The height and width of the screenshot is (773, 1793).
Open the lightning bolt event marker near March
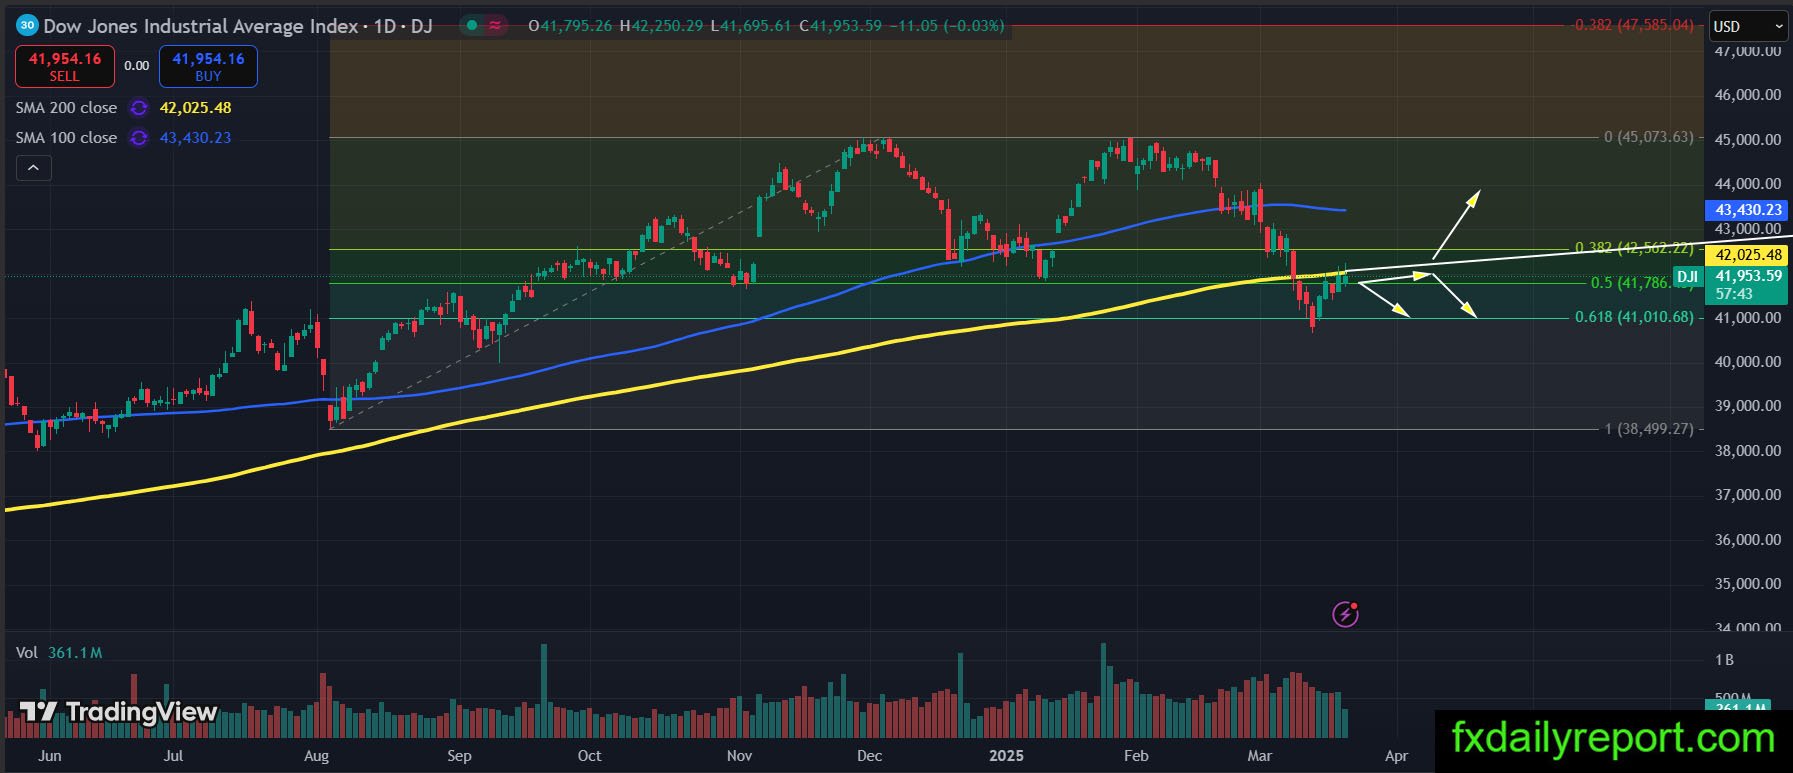[1345, 614]
